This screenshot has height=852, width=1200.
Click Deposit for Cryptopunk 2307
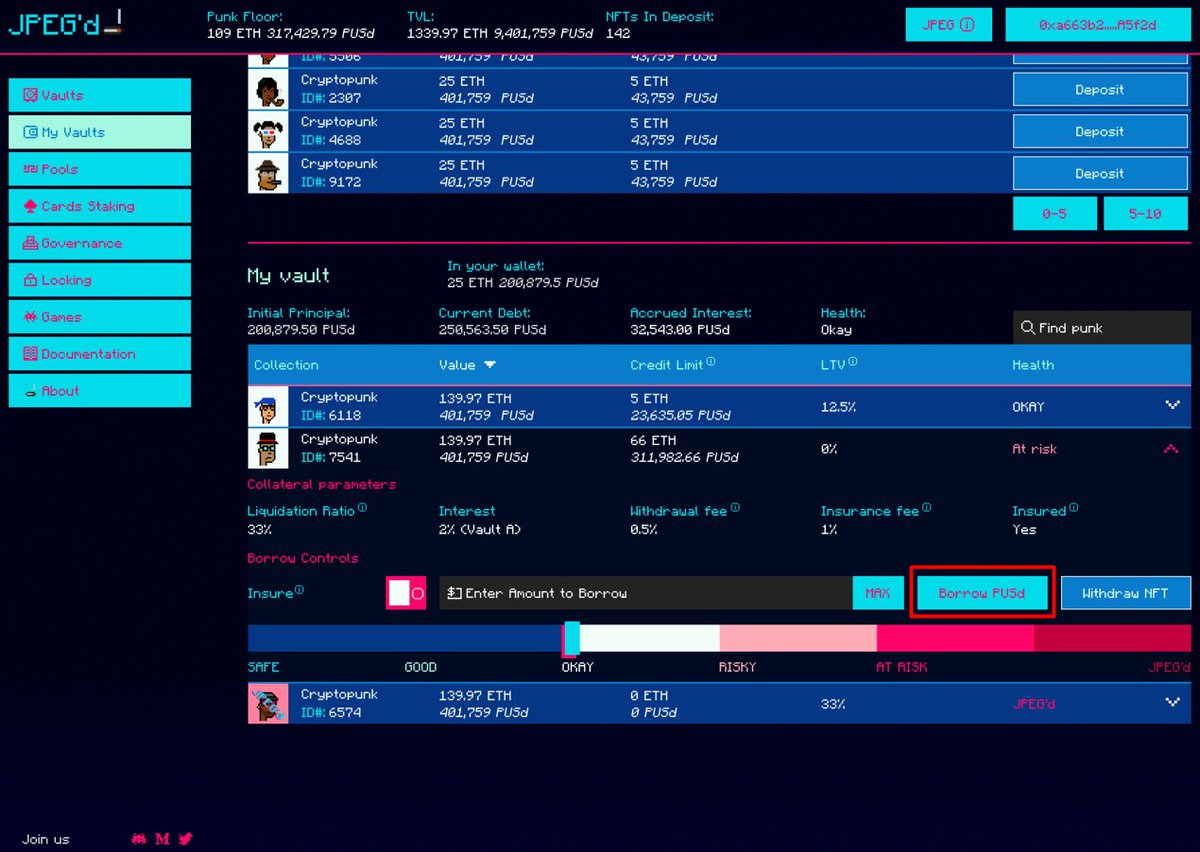pyautogui.click(x=1100, y=90)
